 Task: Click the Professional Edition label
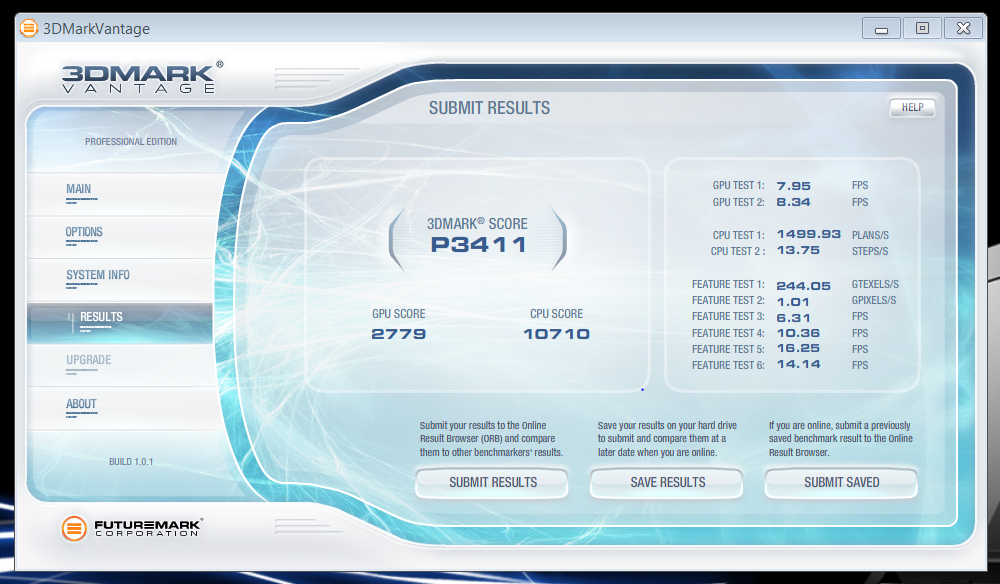131,142
